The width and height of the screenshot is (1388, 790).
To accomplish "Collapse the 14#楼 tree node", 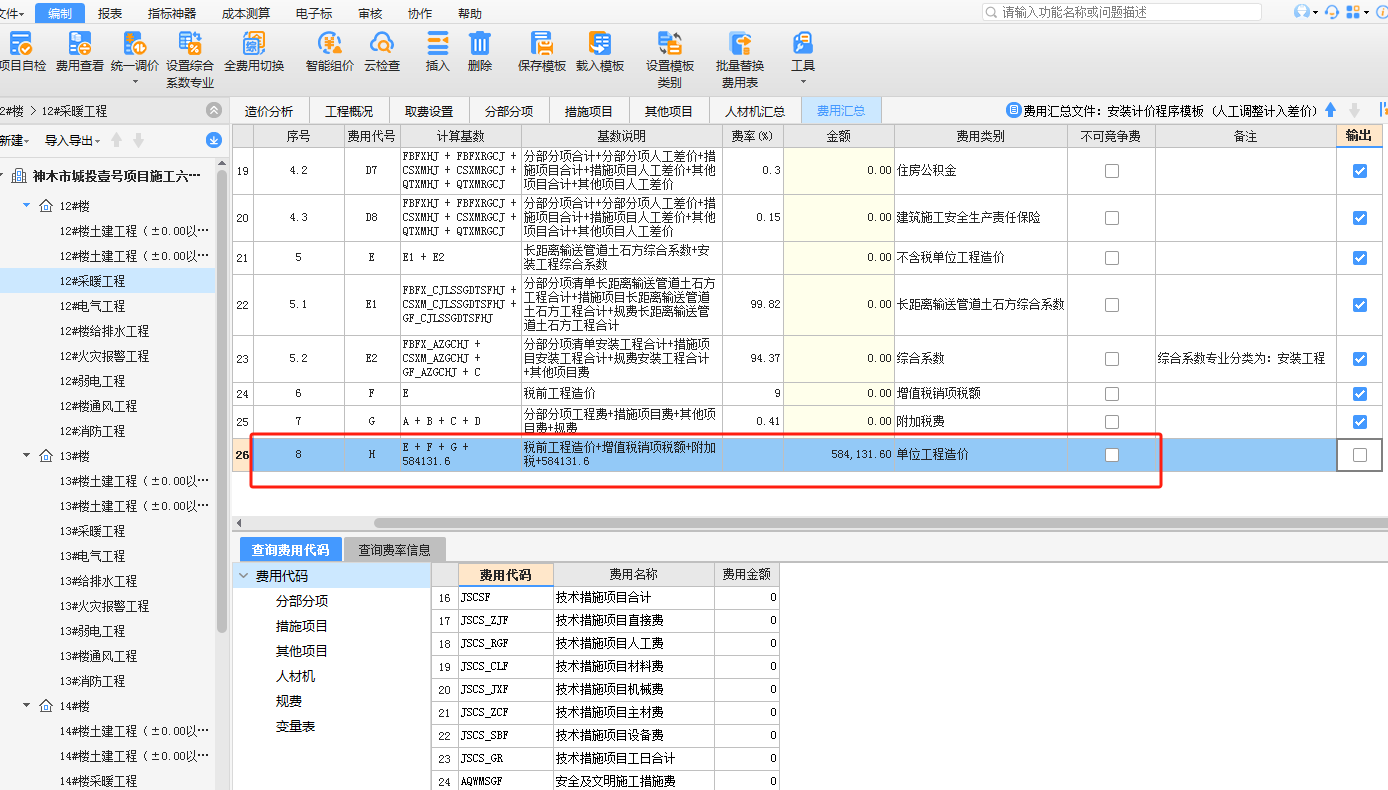I will click(x=28, y=706).
